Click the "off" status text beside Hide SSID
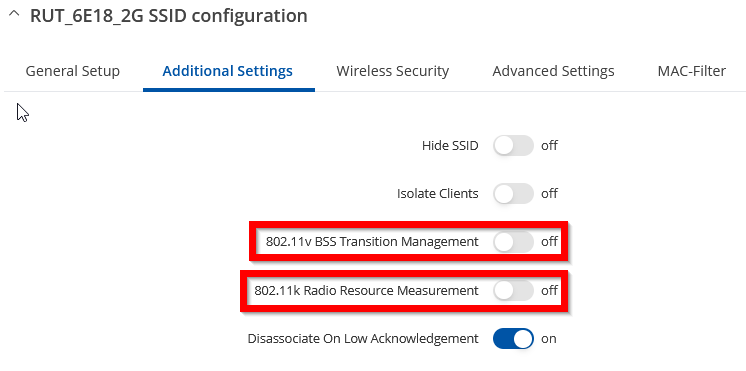Screen dimensions: 746x371 (x=550, y=146)
